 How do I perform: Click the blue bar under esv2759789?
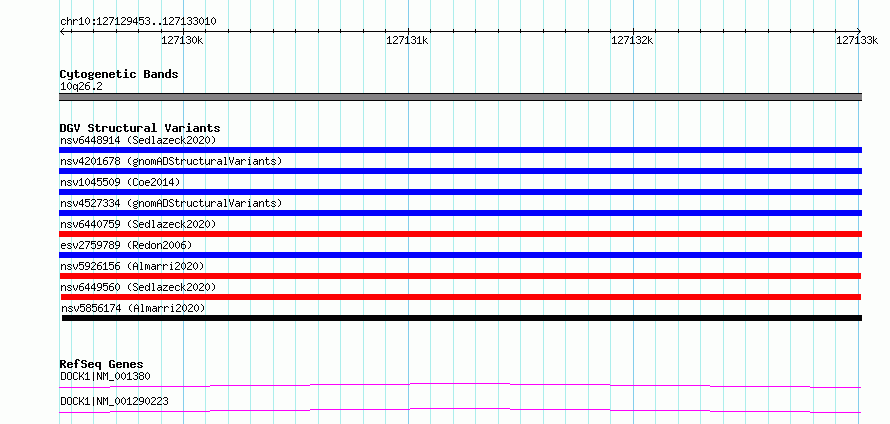[460, 255]
